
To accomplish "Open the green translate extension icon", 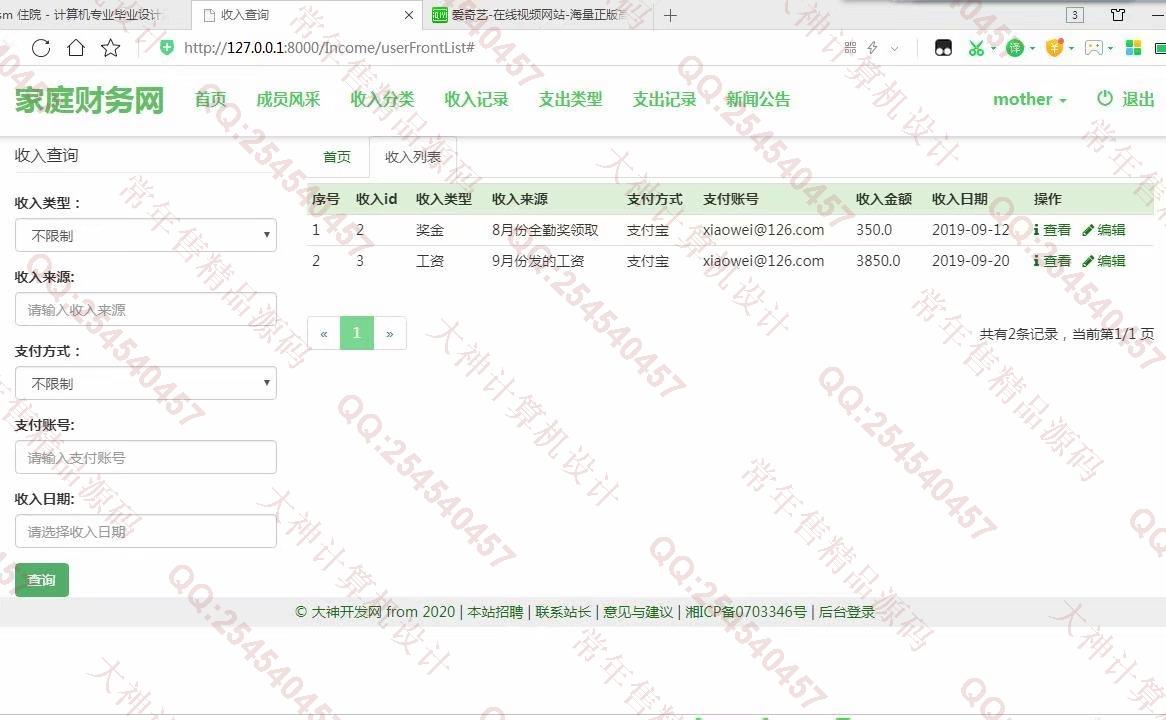I will pyautogui.click(x=1014, y=48).
